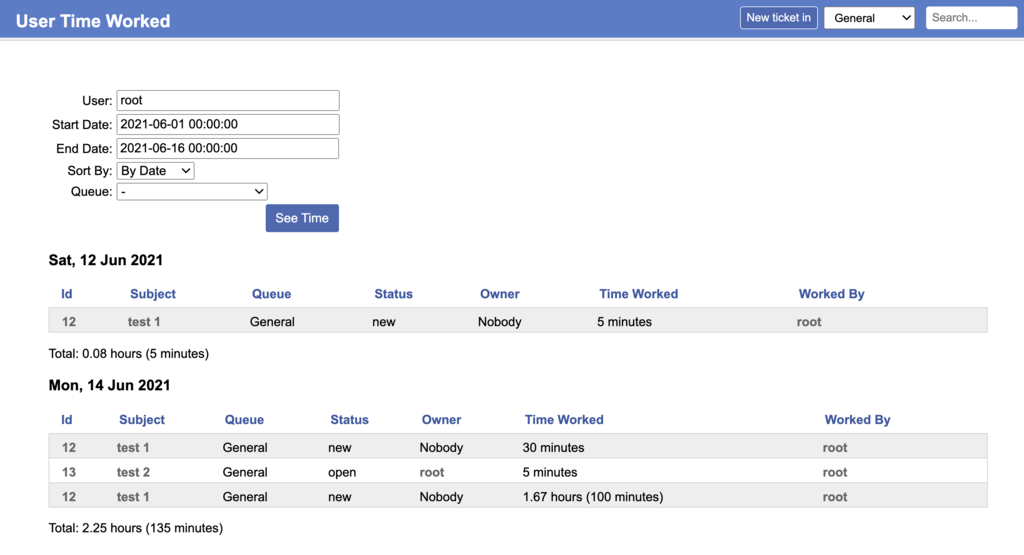
Task: Click Subject header in Mon 14 Jun table
Action: [142, 420]
